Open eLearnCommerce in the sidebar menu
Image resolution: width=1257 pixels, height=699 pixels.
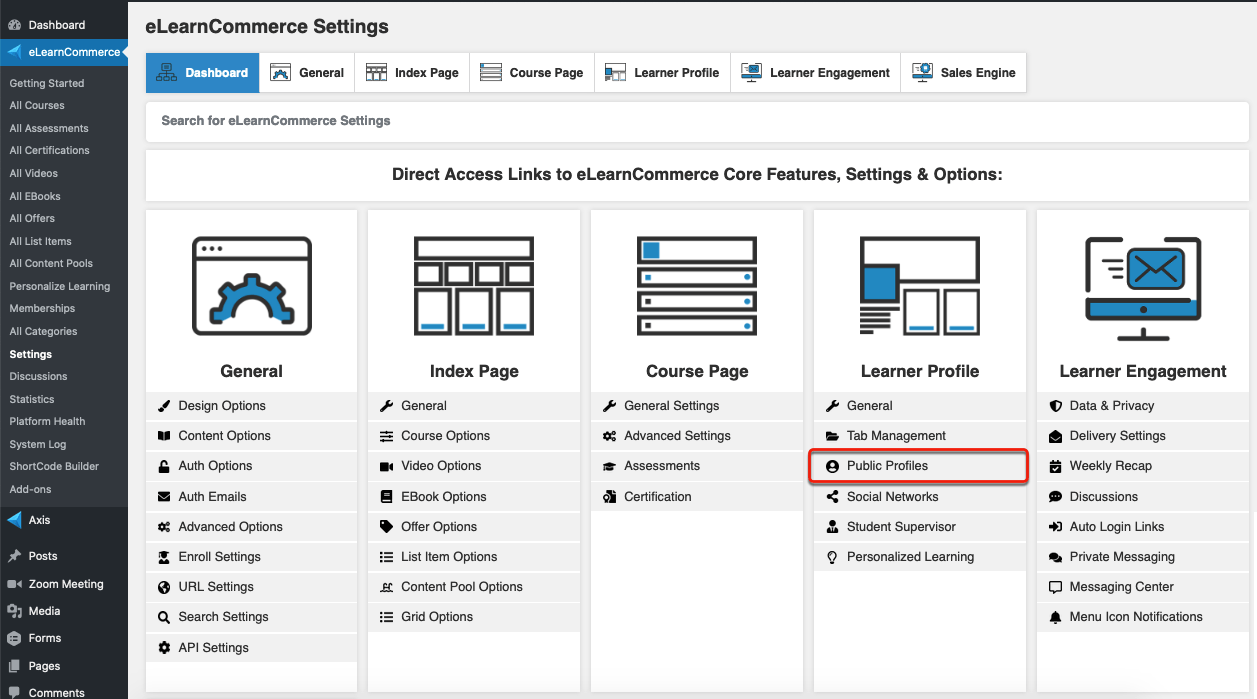pos(64,52)
